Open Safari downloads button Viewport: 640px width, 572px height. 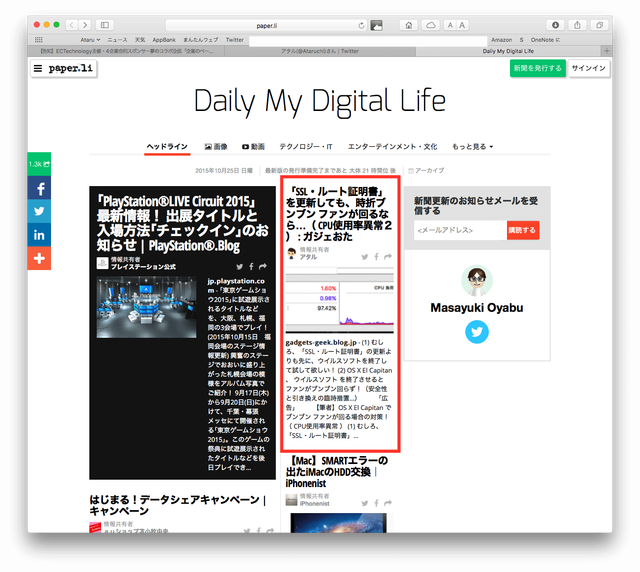tap(555, 25)
